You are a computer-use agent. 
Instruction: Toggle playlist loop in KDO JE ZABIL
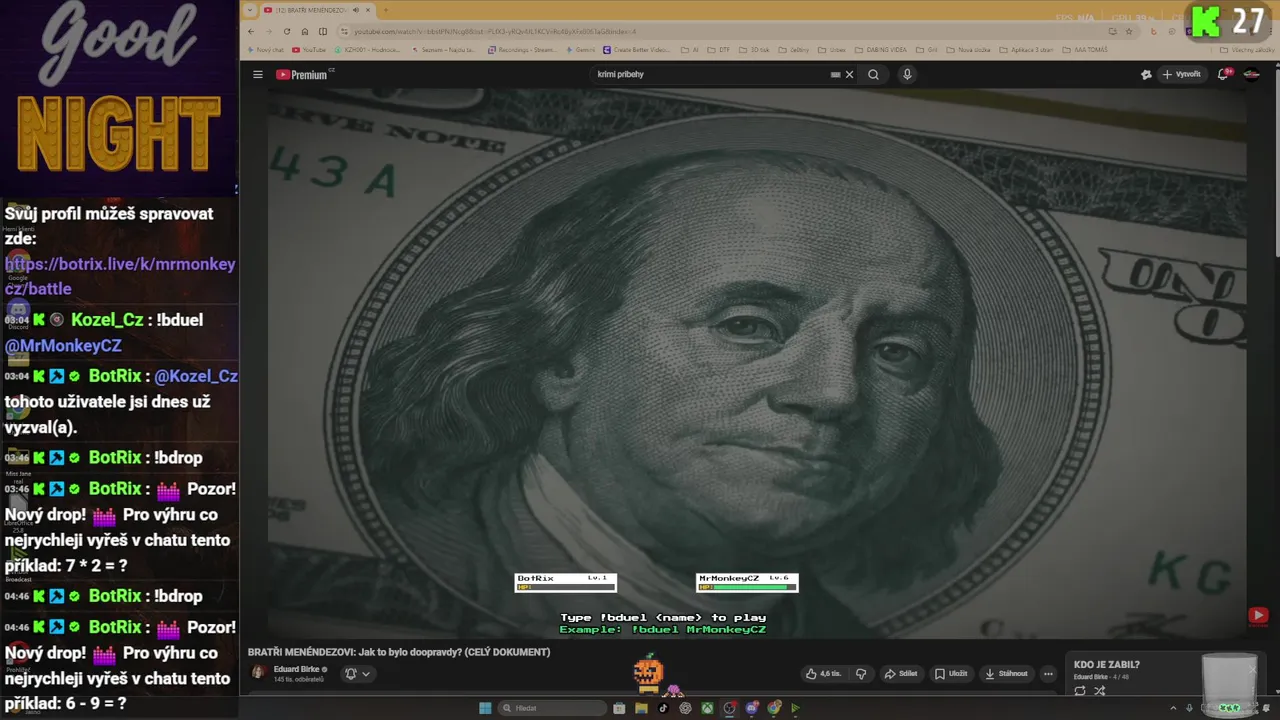[x=1080, y=690]
